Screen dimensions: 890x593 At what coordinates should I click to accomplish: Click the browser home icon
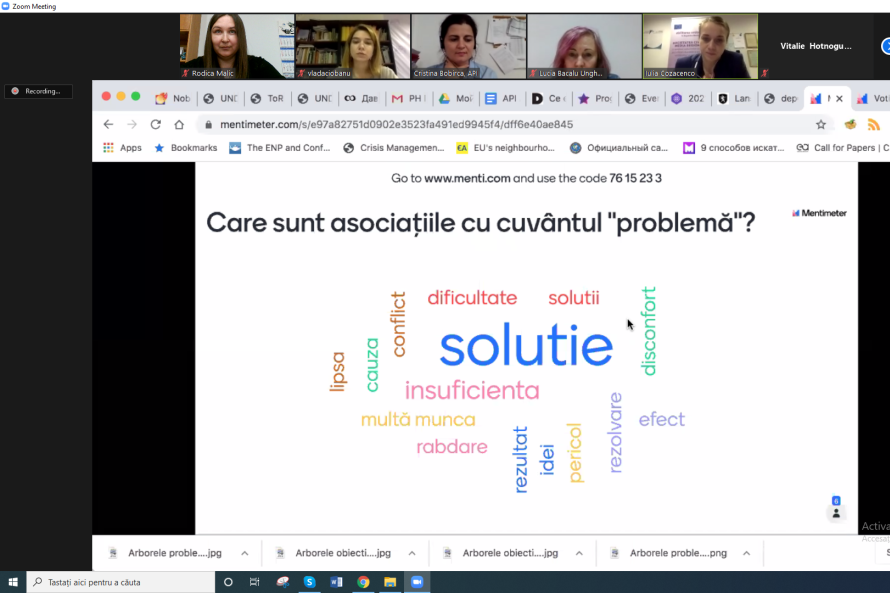179,125
